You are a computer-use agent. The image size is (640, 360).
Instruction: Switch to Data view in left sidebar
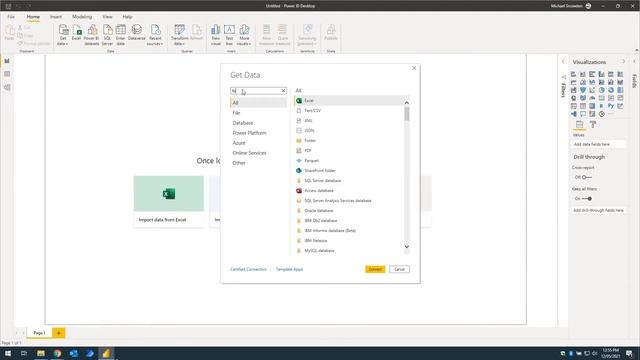tap(7, 74)
